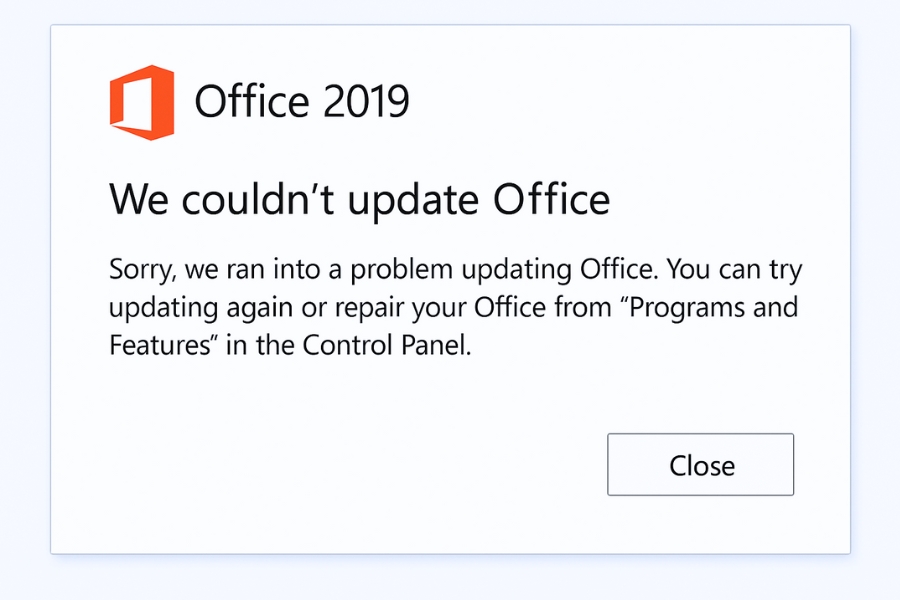Click the 'Office 2019' product label
This screenshot has width=900, height=600.
pyautogui.click(x=303, y=102)
